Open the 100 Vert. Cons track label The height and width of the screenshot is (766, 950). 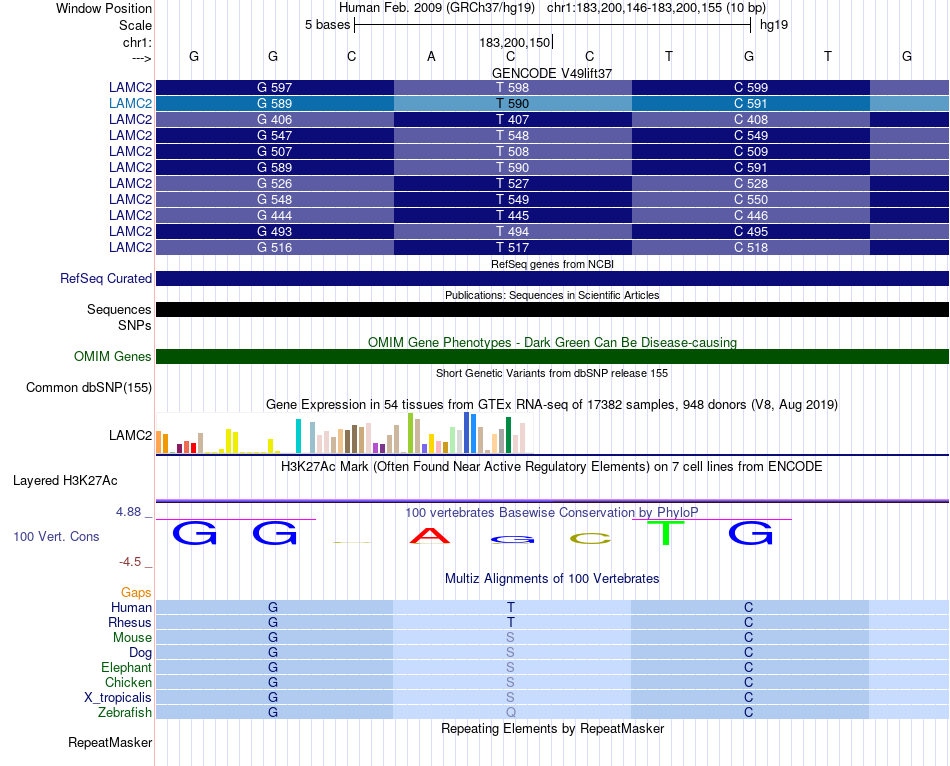click(56, 536)
